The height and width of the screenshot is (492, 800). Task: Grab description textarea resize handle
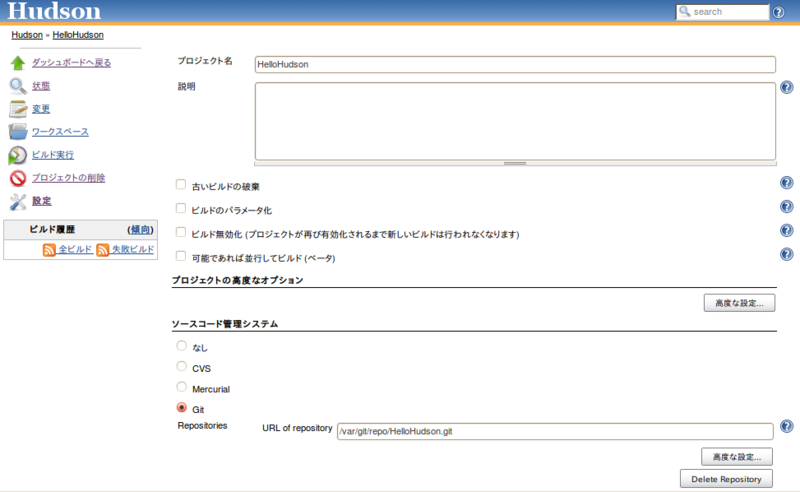point(515,163)
